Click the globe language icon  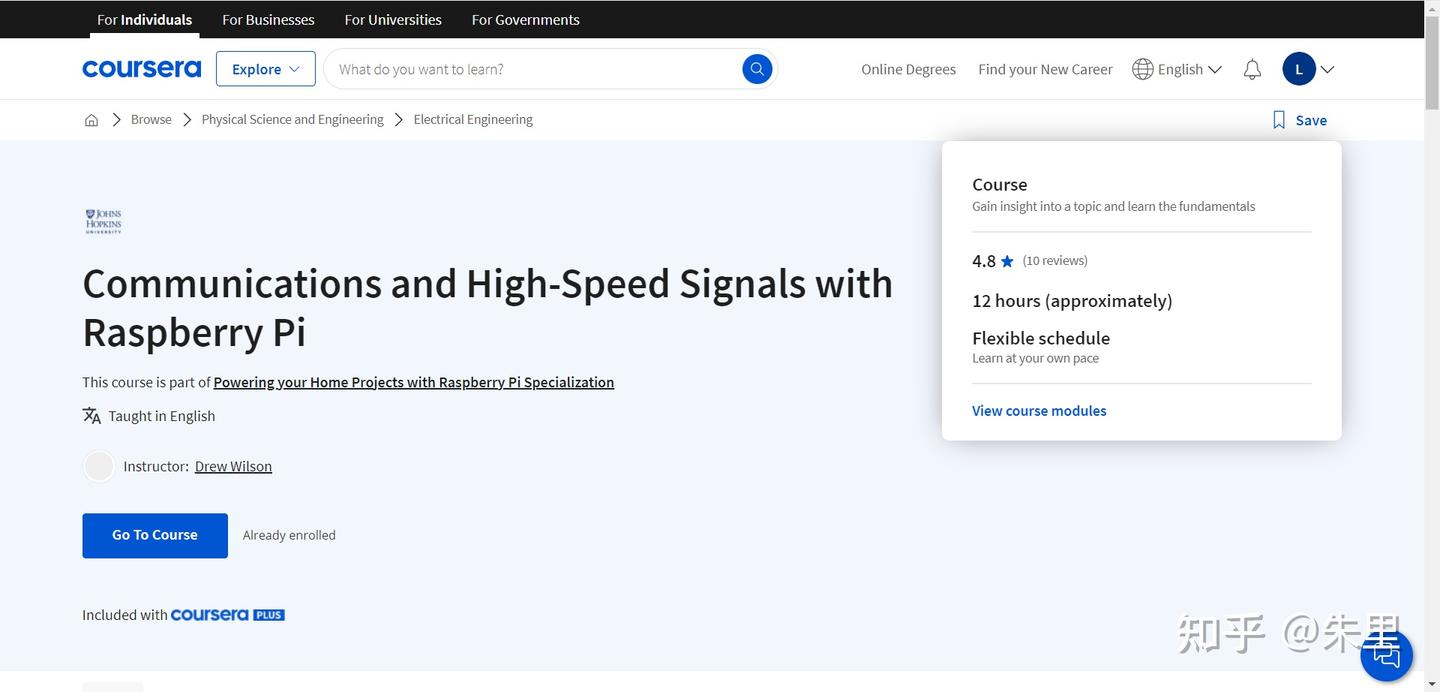(1143, 69)
